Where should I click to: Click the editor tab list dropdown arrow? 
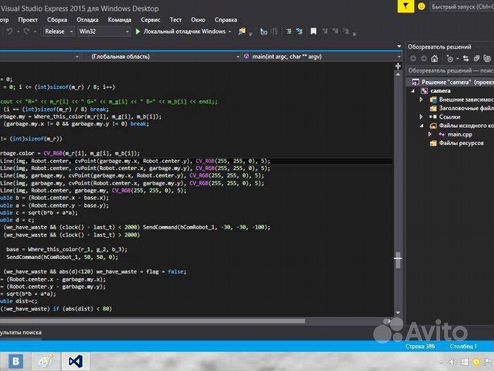[399, 46]
